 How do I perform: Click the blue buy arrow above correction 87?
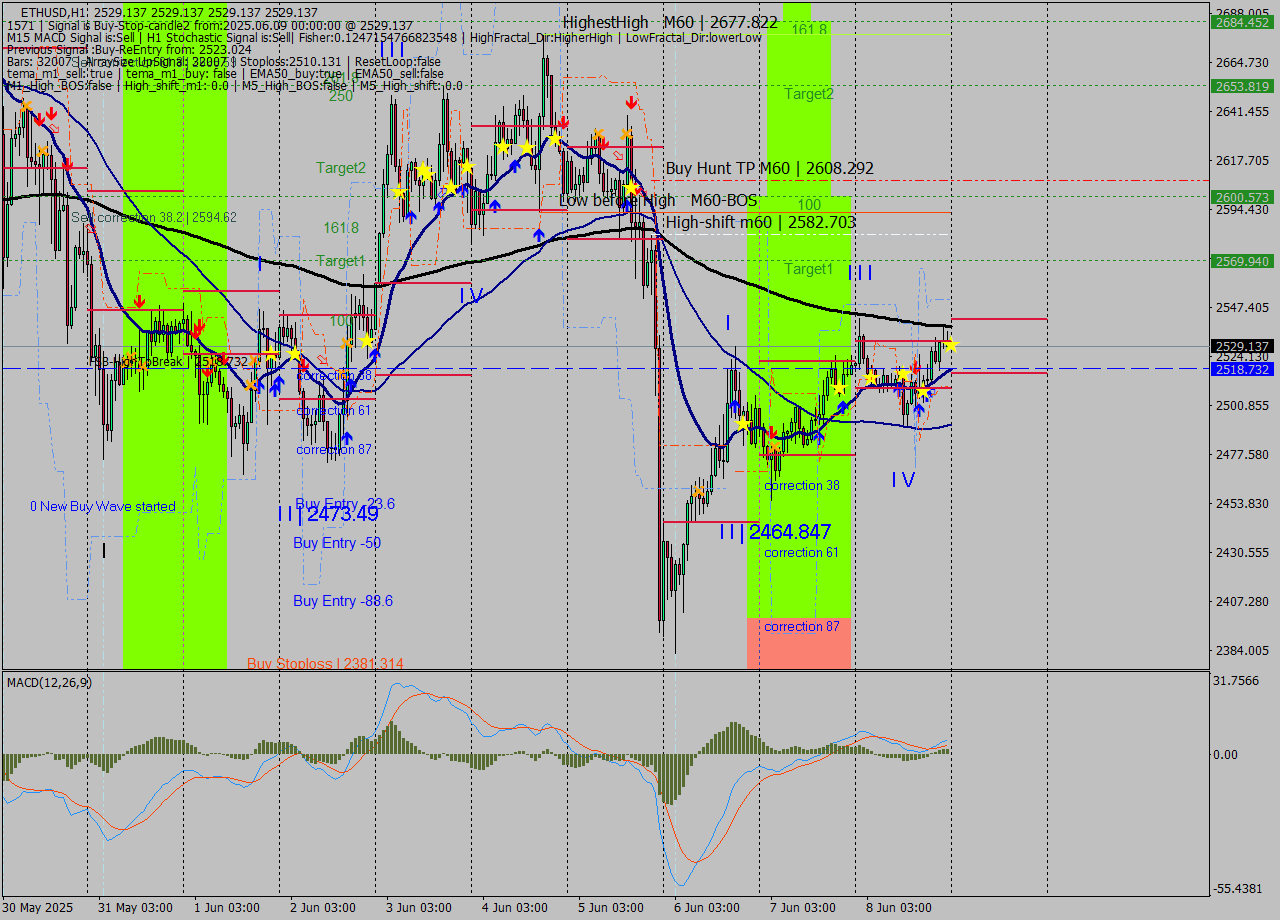point(346,436)
